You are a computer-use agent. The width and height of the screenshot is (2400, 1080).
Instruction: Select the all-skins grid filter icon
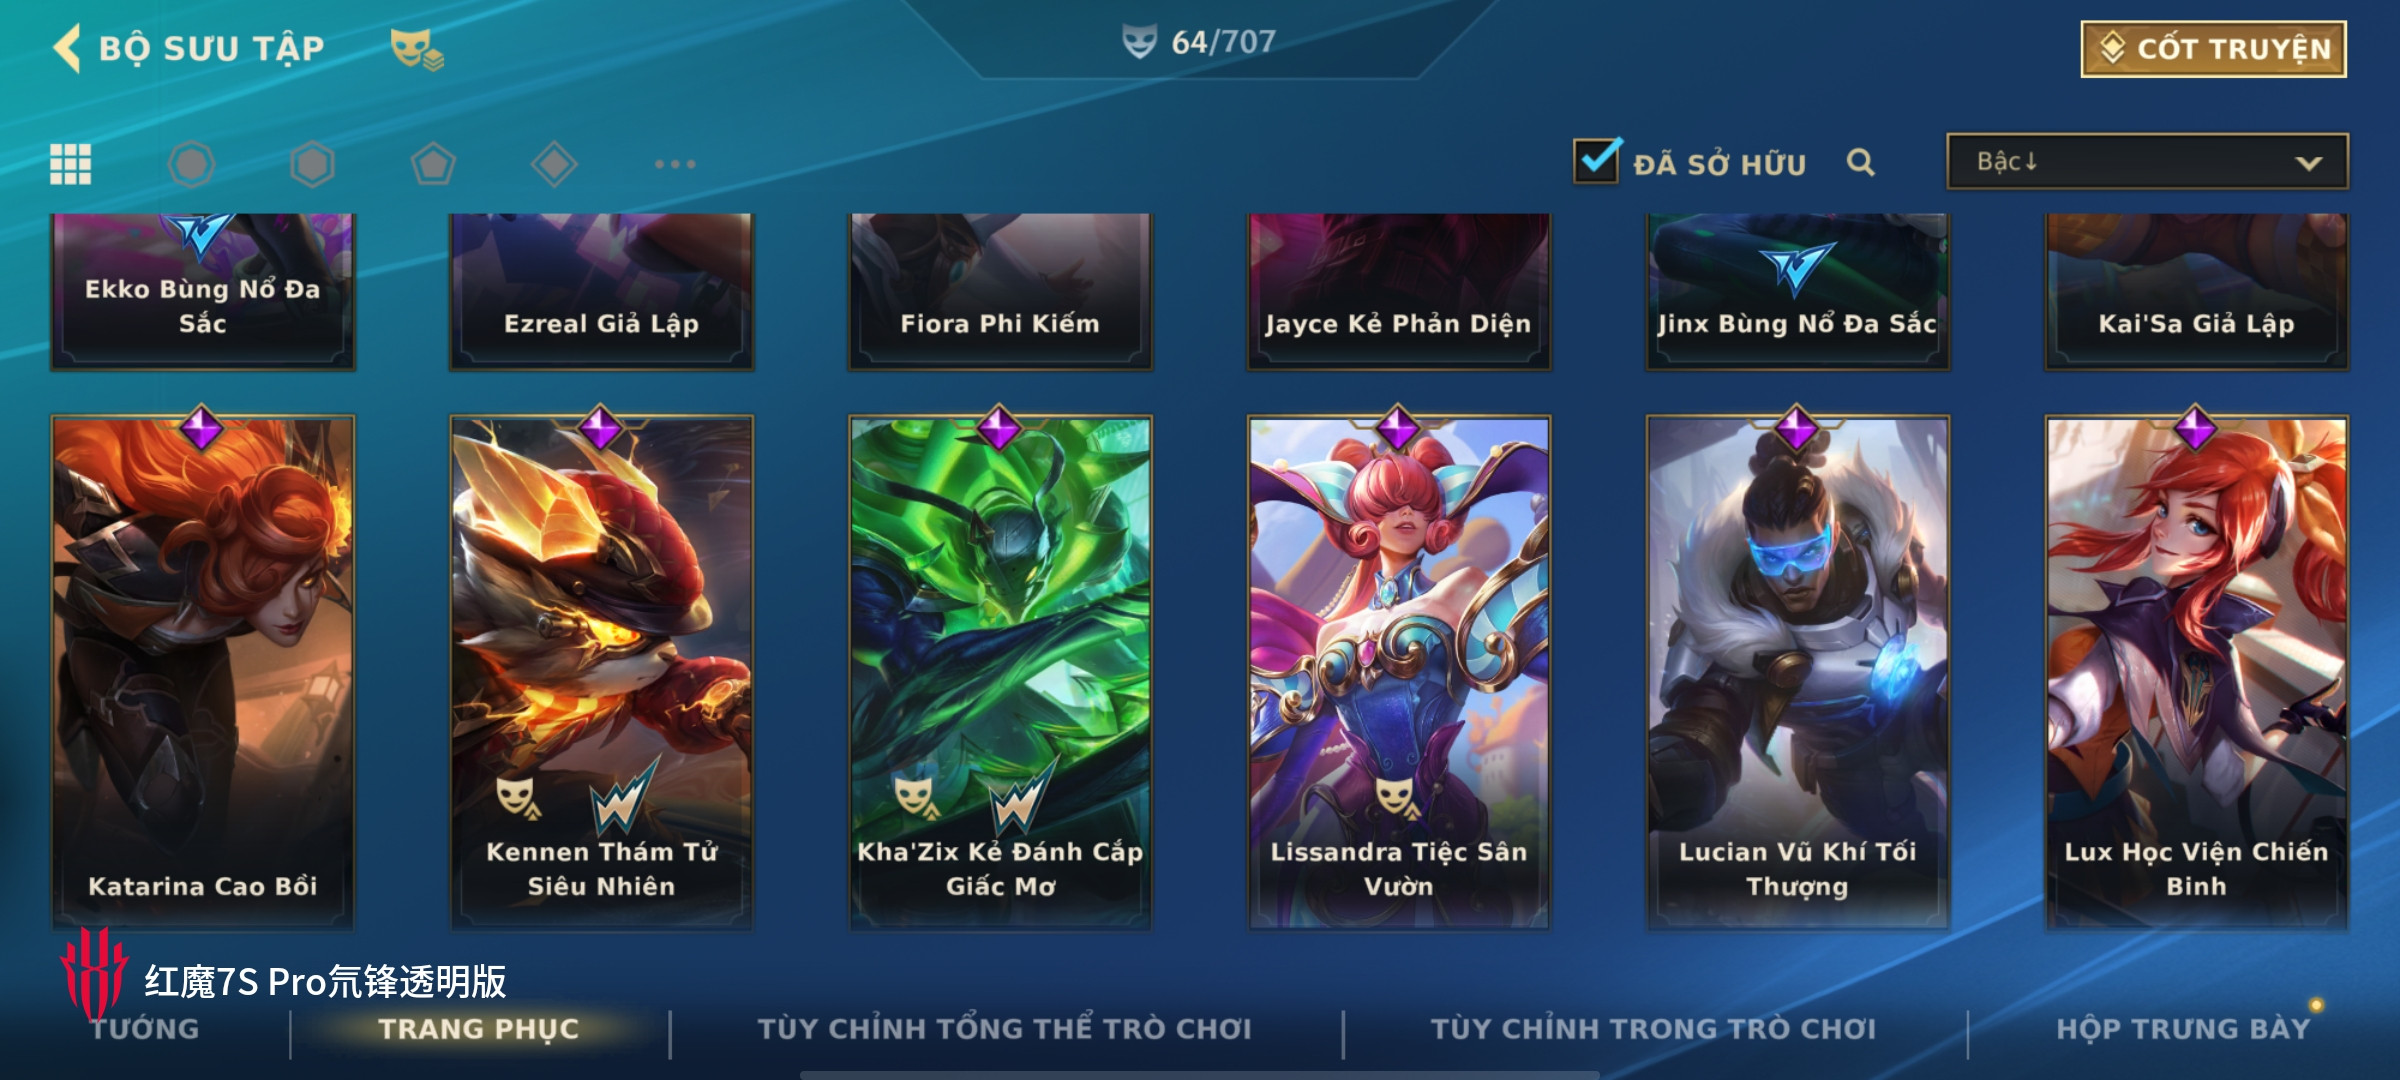pyautogui.click(x=71, y=164)
